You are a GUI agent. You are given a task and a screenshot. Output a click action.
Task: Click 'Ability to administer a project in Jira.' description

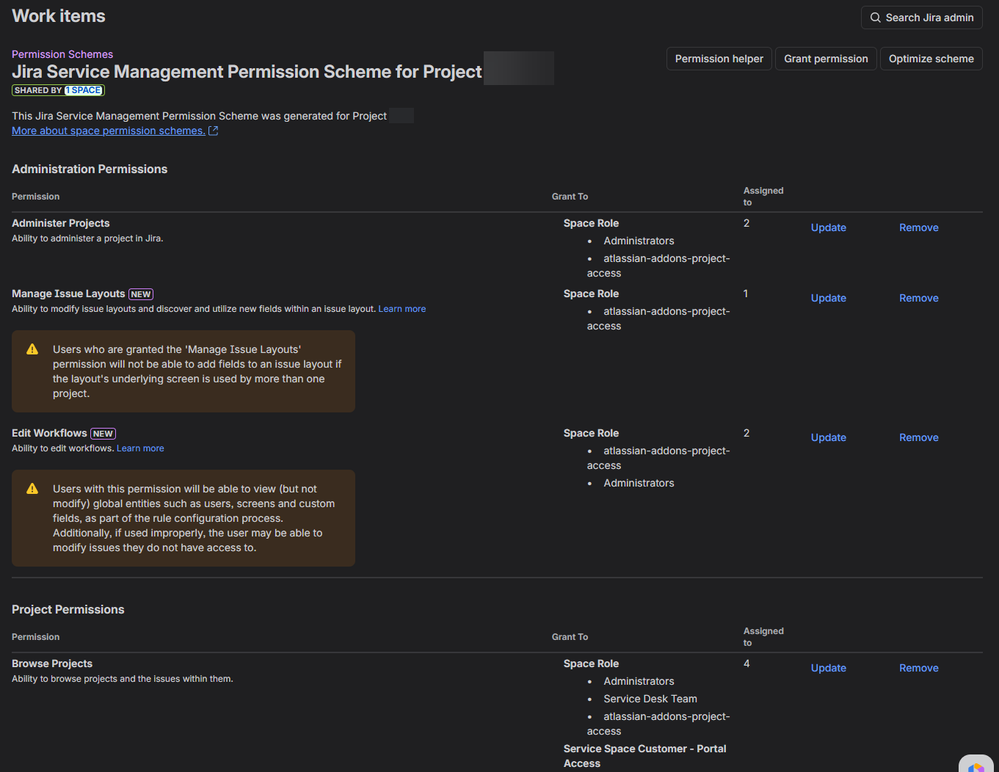[x=87, y=239]
